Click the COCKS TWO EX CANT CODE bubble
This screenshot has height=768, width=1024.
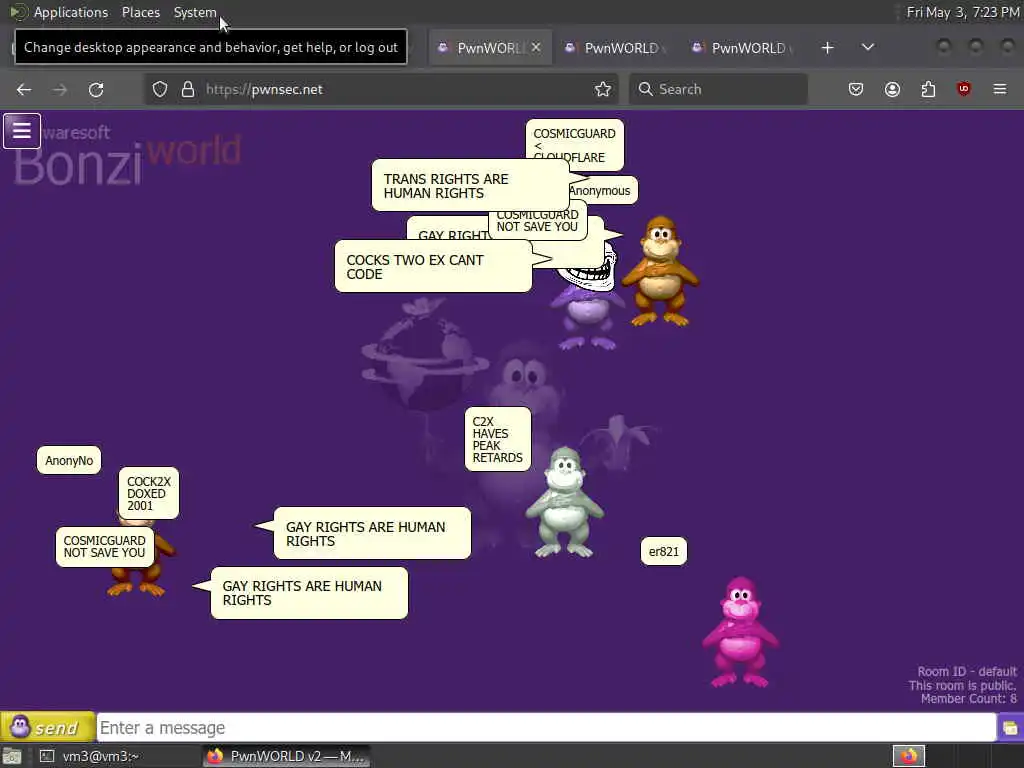click(x=433, y=266)
